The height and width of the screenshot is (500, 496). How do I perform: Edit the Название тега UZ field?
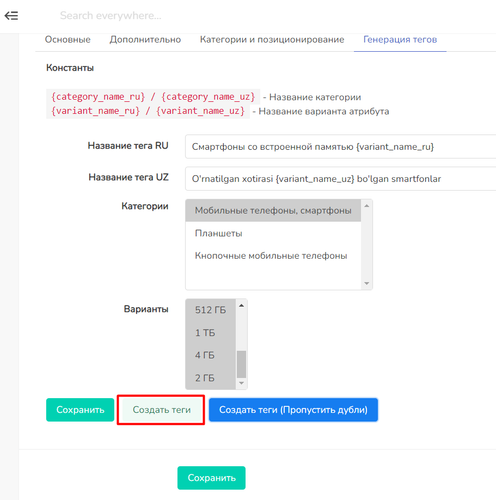341,179
